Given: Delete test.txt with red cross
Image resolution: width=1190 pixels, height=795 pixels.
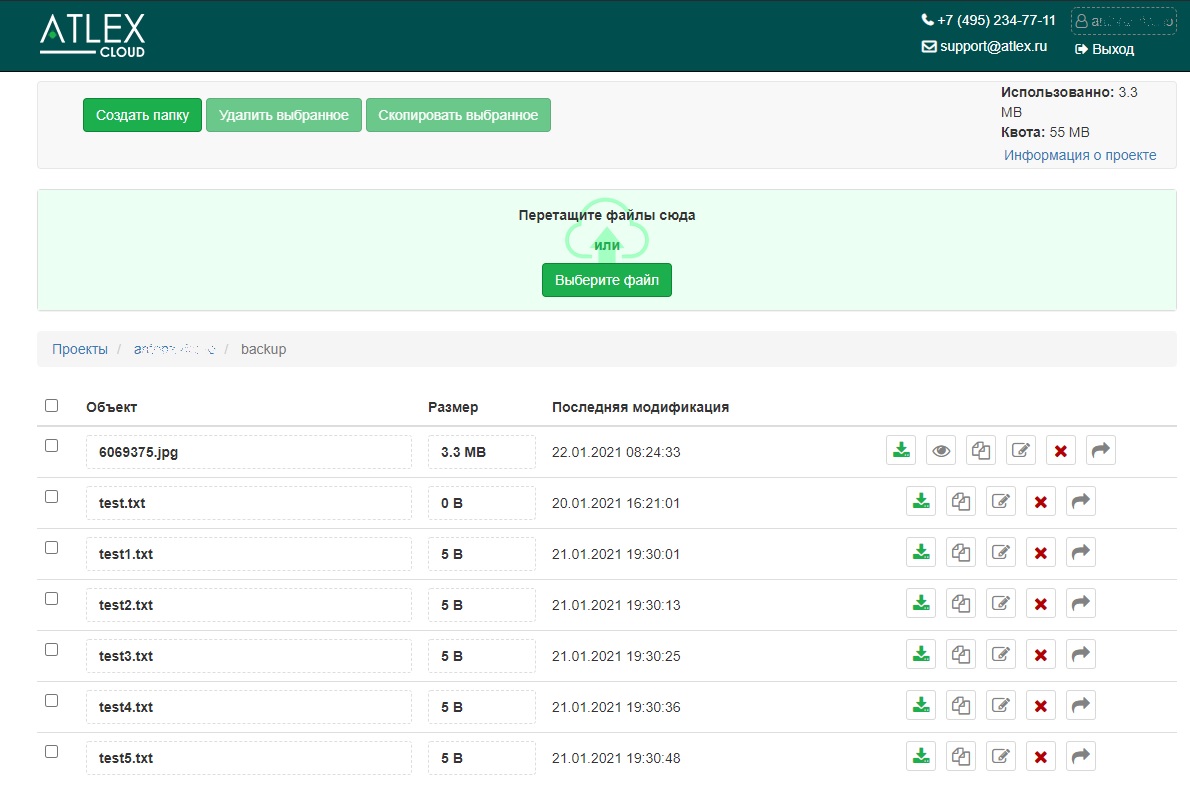Looking at the screenshot, I should tap(1041, 501).
